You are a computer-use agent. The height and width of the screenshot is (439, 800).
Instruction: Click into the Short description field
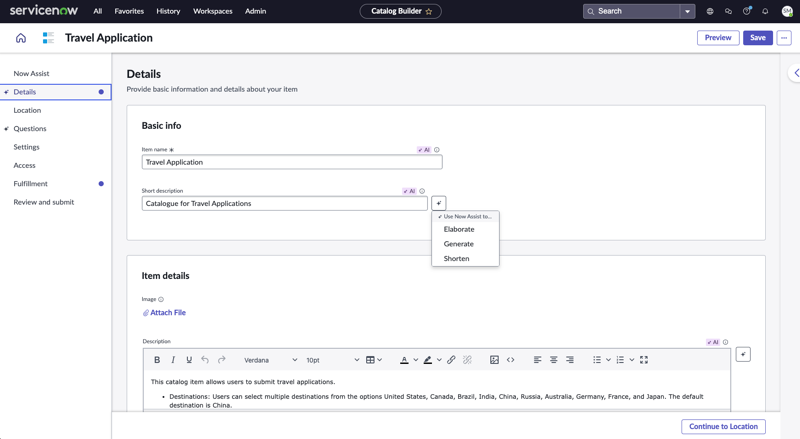[x=285, y=203]
